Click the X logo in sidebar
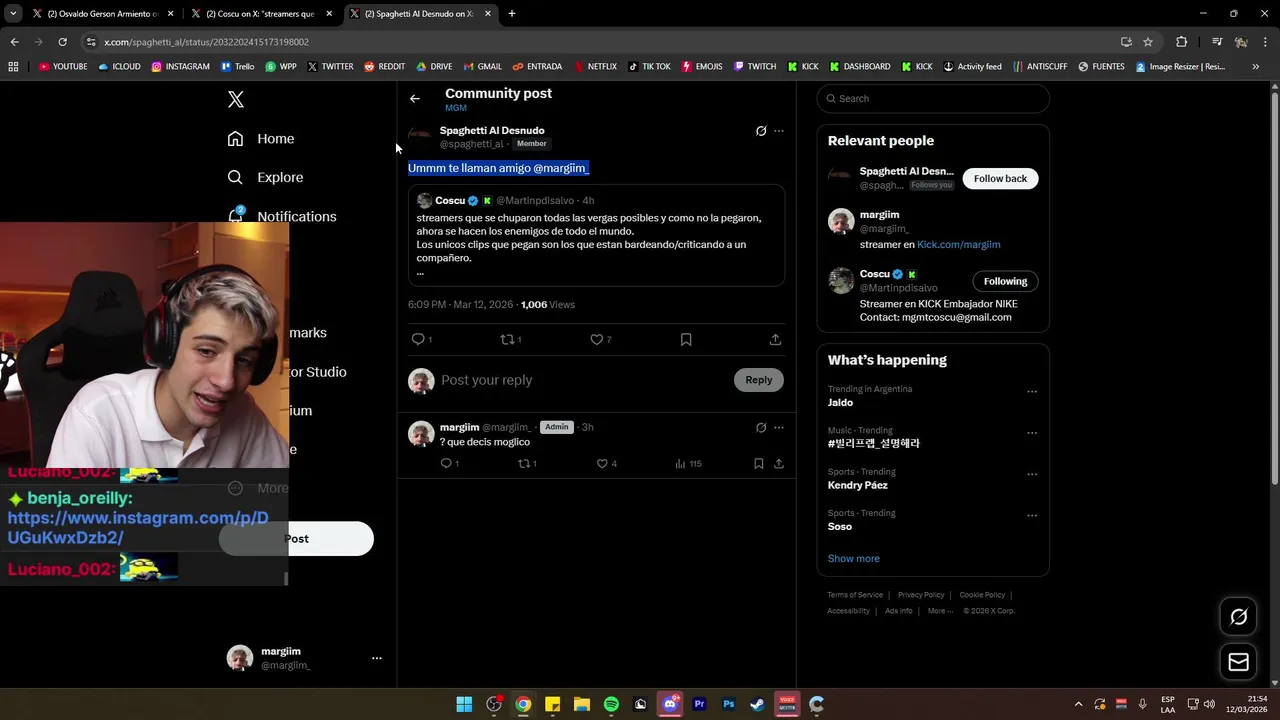Viewport: 1280px width, 720px height. (236, 99)
